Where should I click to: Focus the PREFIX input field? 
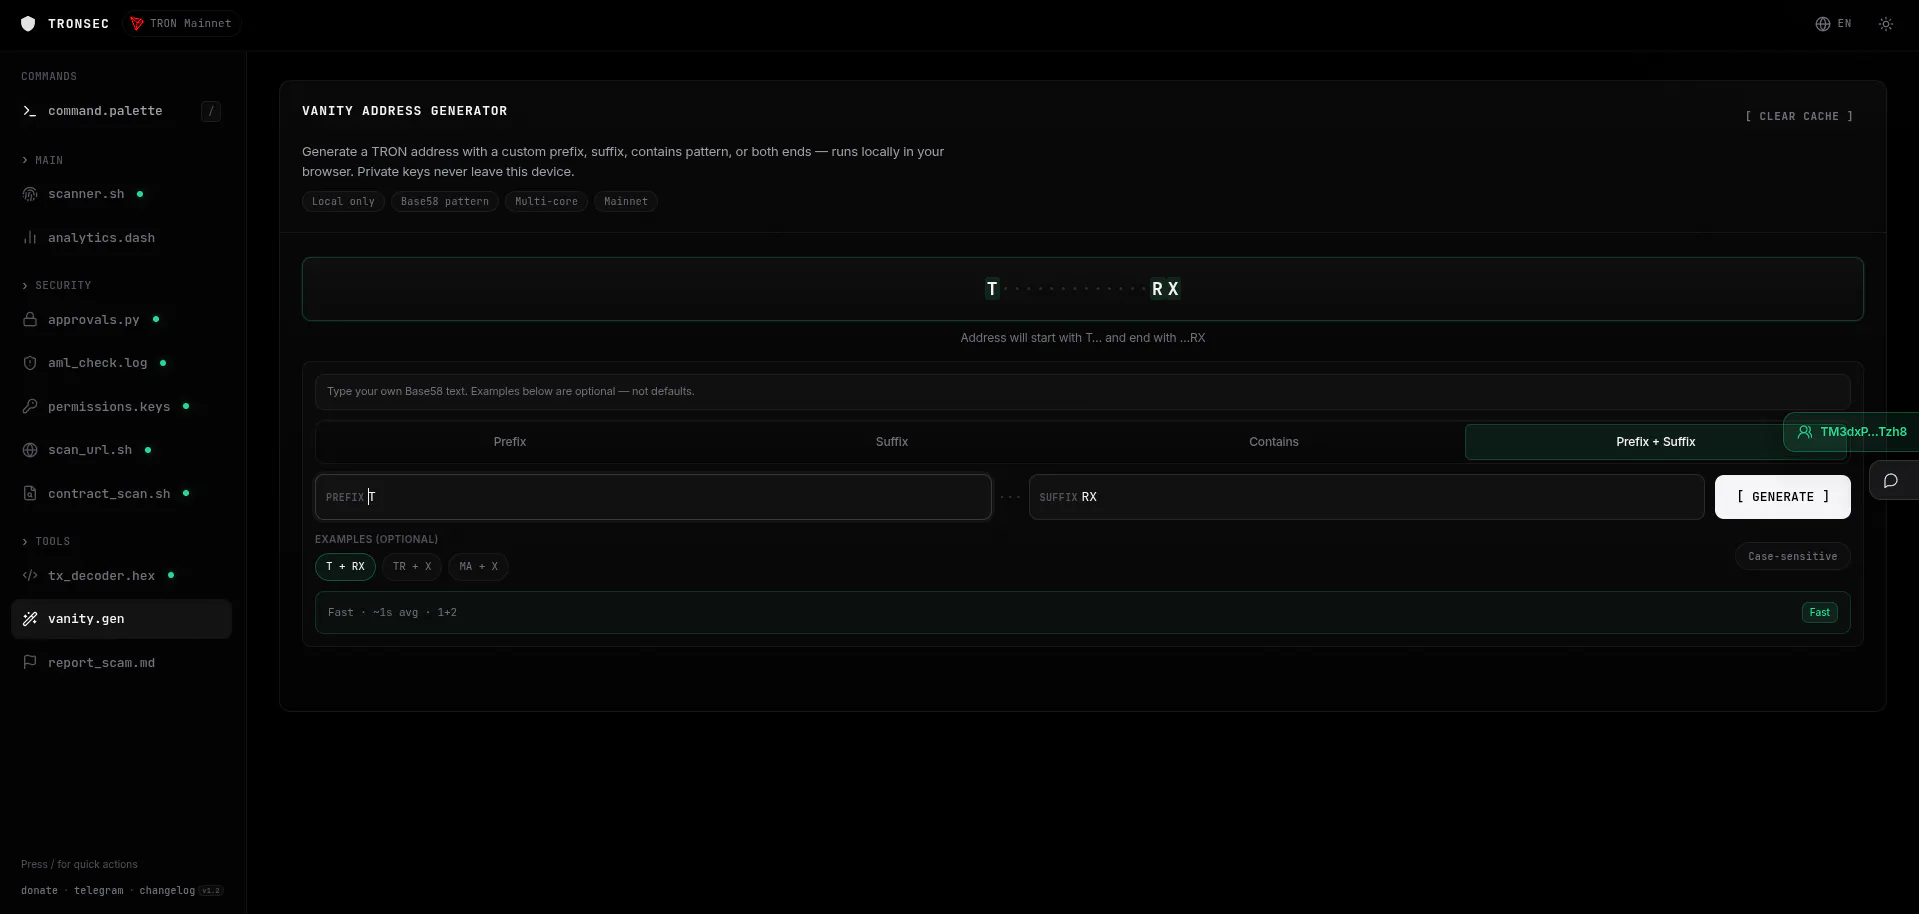(x=653, y=497)
